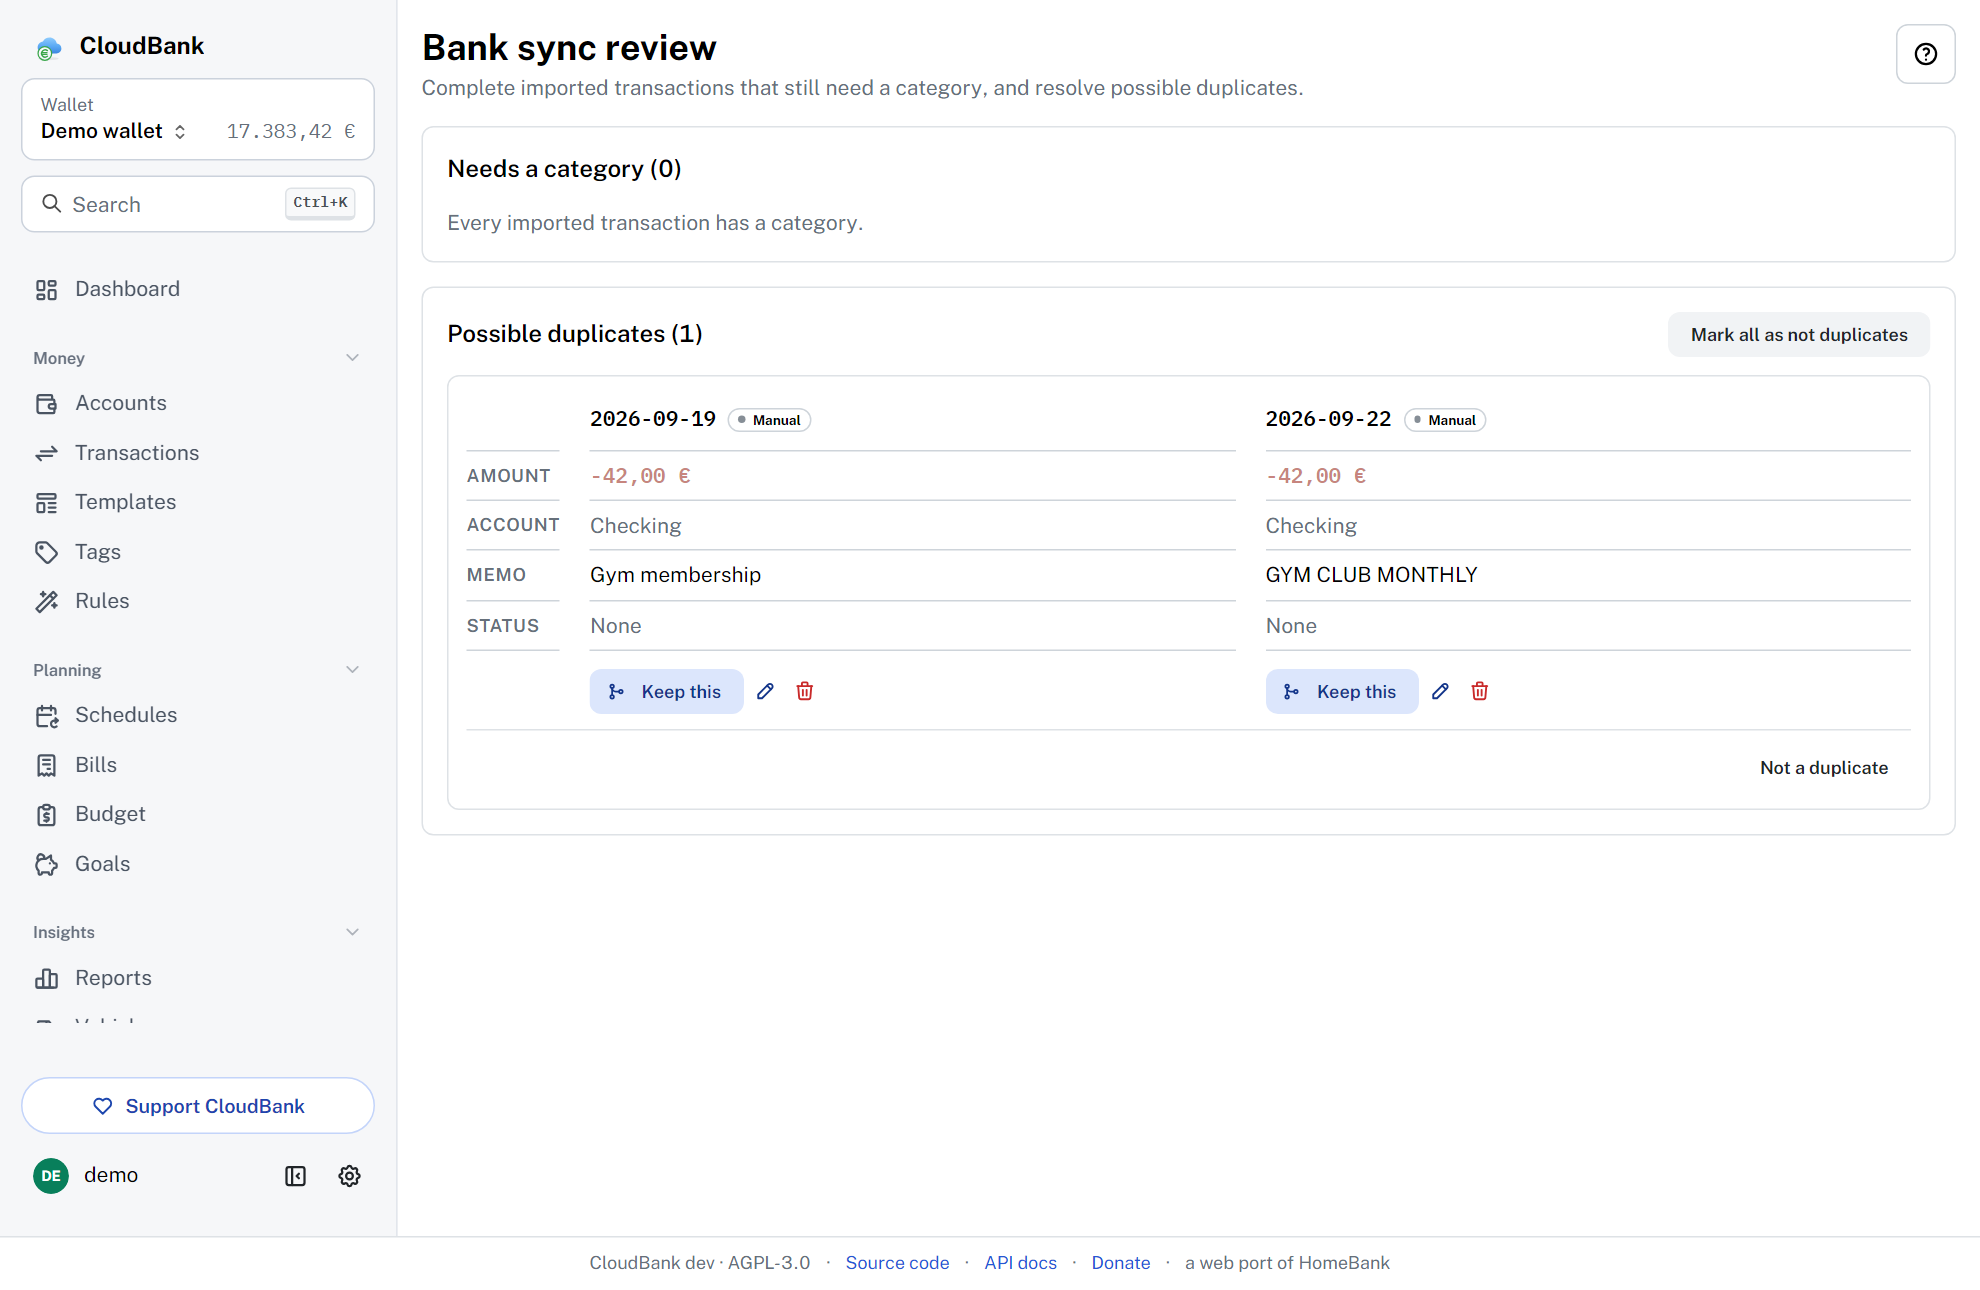Viewport: 1980px width, 1290px height.
Task: Collapse the Insights section chevron
Action: 352,932
